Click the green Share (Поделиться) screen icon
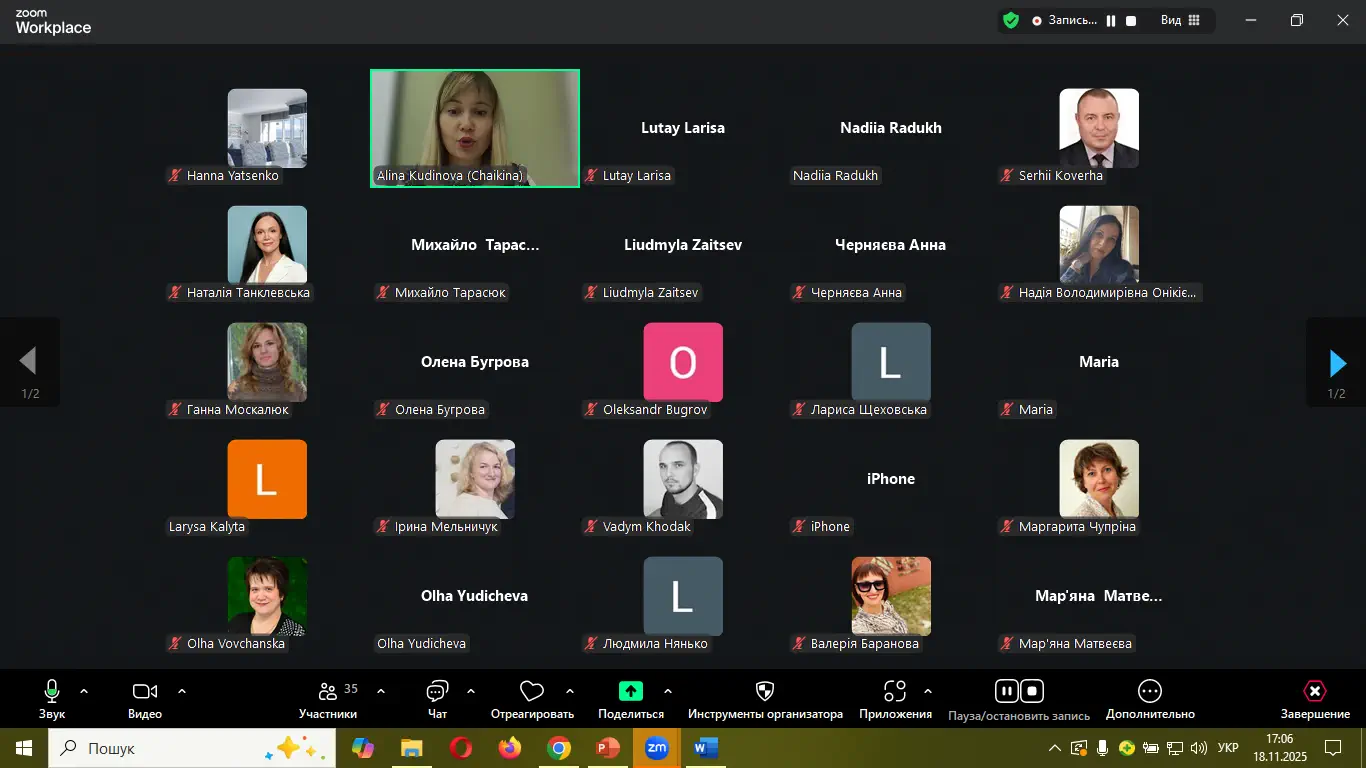This screenshot has width=1366, height=768. tap(630, 691)
